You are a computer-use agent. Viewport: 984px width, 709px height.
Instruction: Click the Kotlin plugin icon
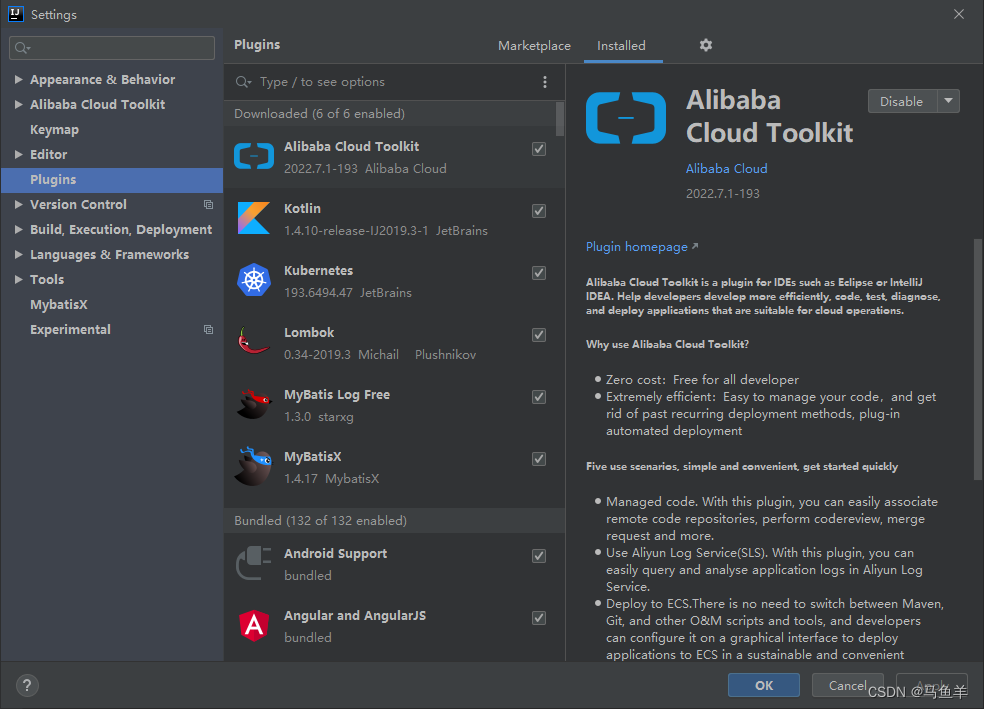click(254, 218)
